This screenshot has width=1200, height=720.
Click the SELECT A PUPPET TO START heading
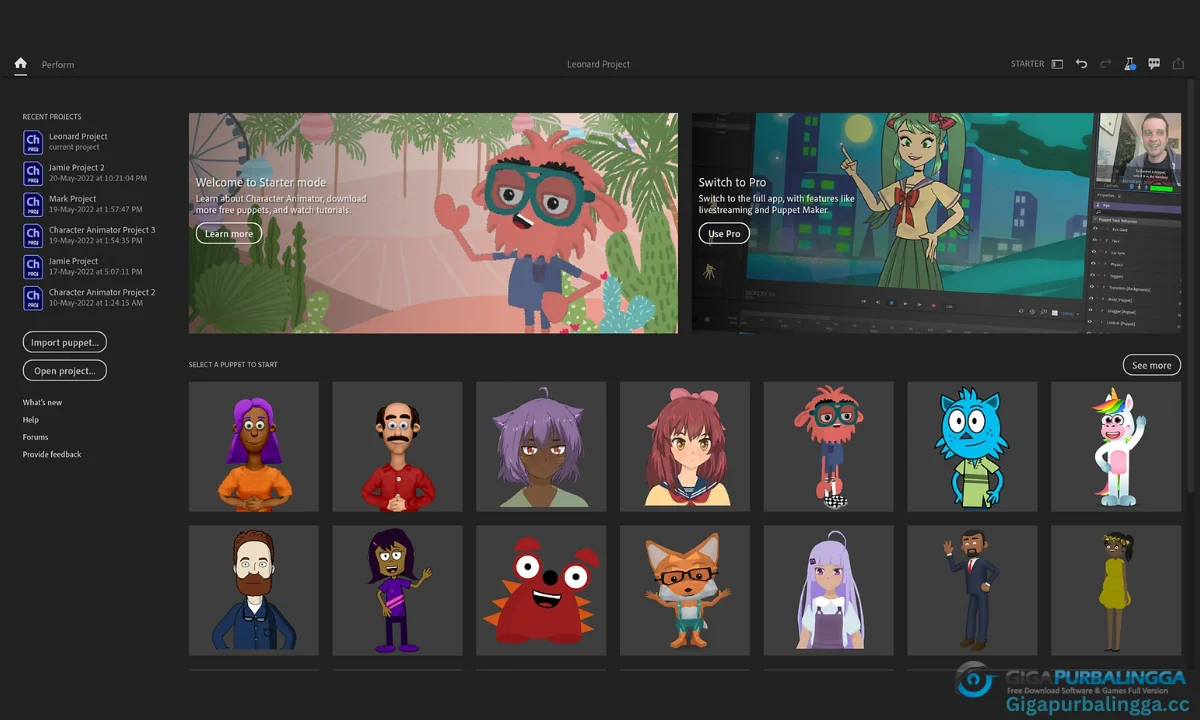233,365
